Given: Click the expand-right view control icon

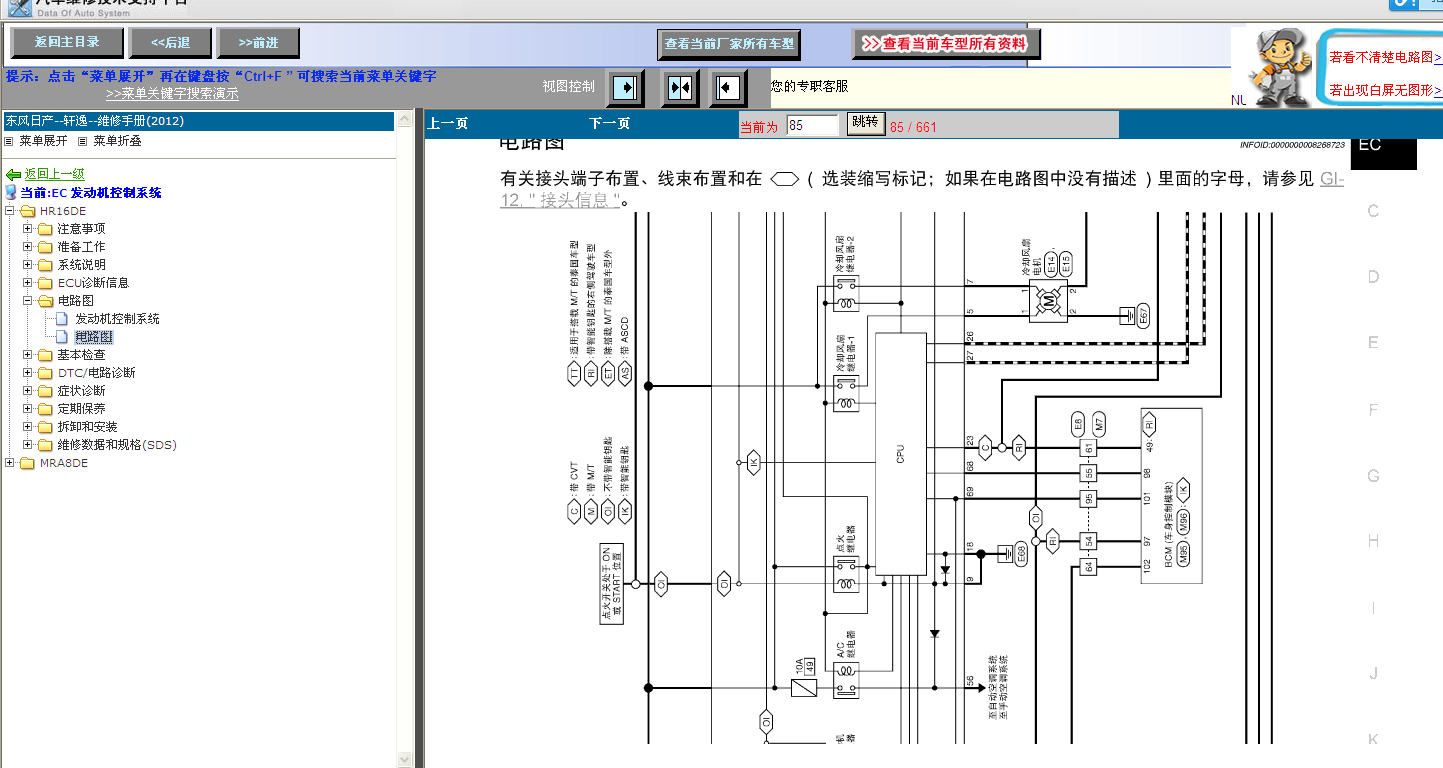Looking at the screenshot, I should (626, 88).
